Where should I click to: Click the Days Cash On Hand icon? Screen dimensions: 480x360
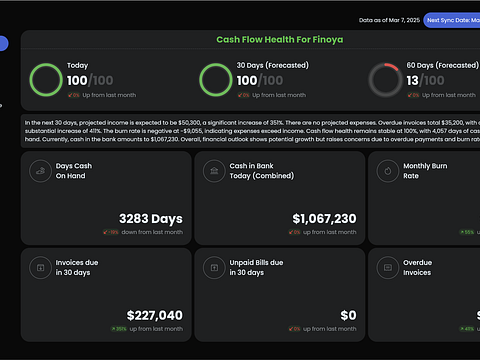(x=40, y=171)
